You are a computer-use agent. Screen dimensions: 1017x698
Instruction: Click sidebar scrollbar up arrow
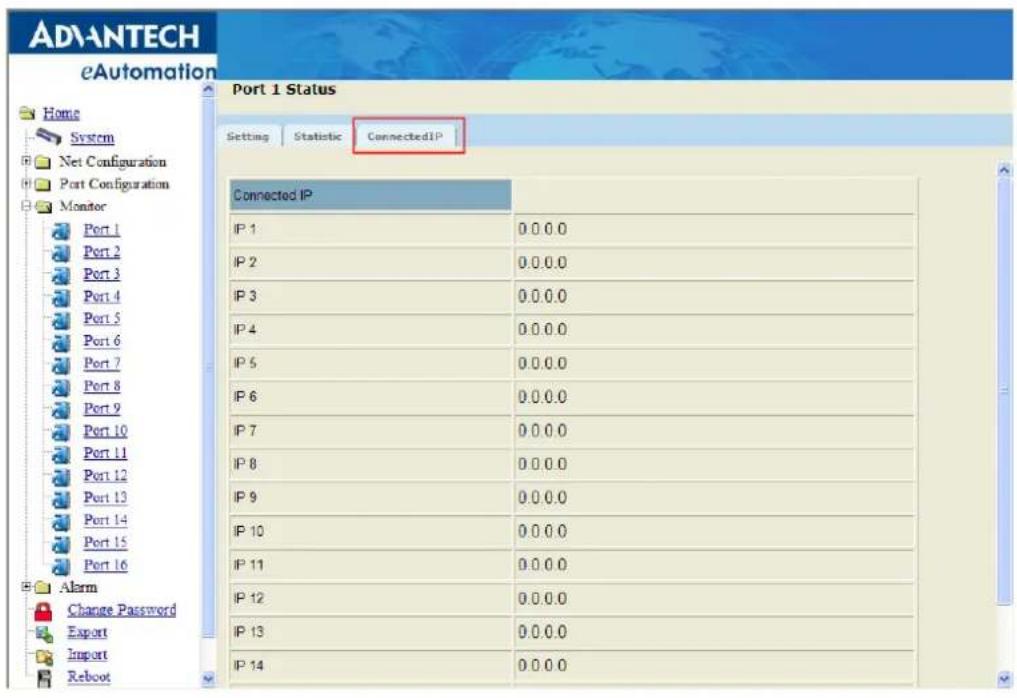(208, 90)
